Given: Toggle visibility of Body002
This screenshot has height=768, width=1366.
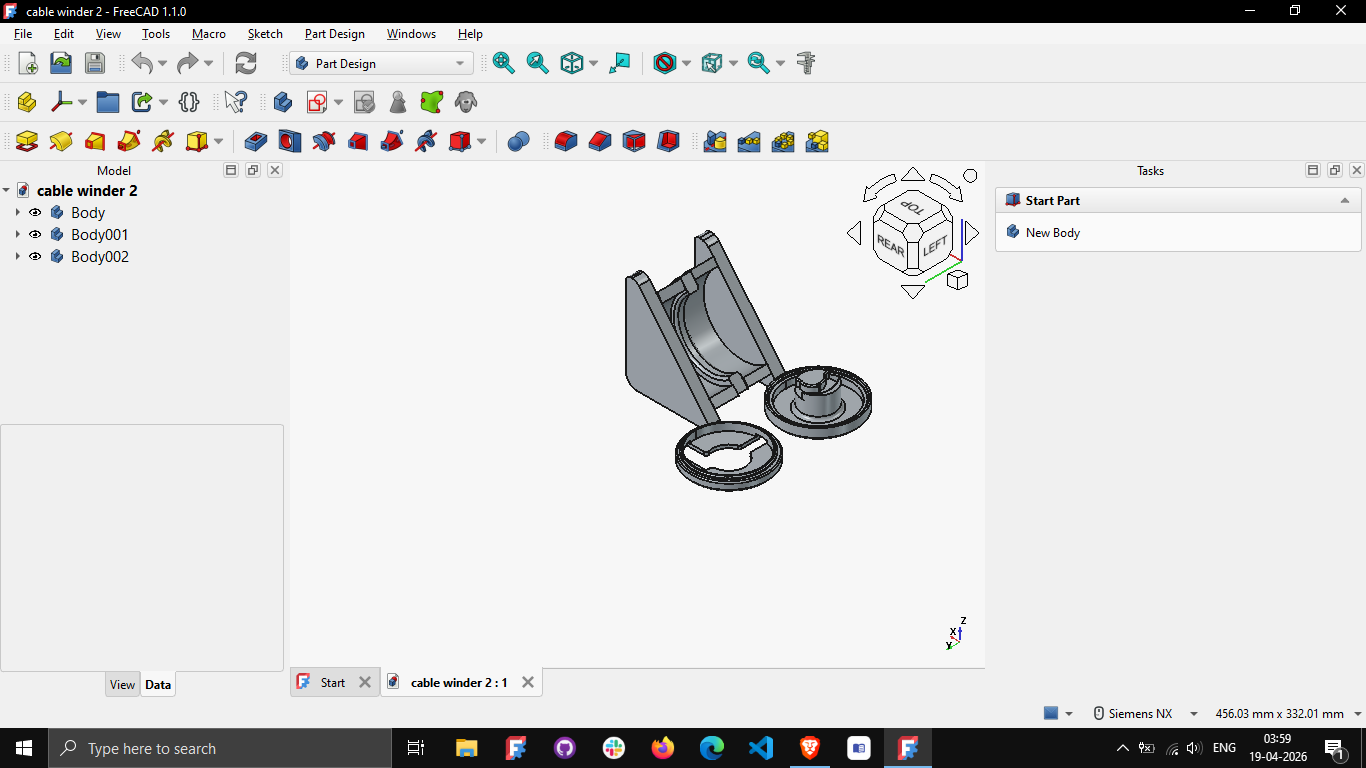Looking at the screenshot, I should pyautogui.click(x=35, y=256).
